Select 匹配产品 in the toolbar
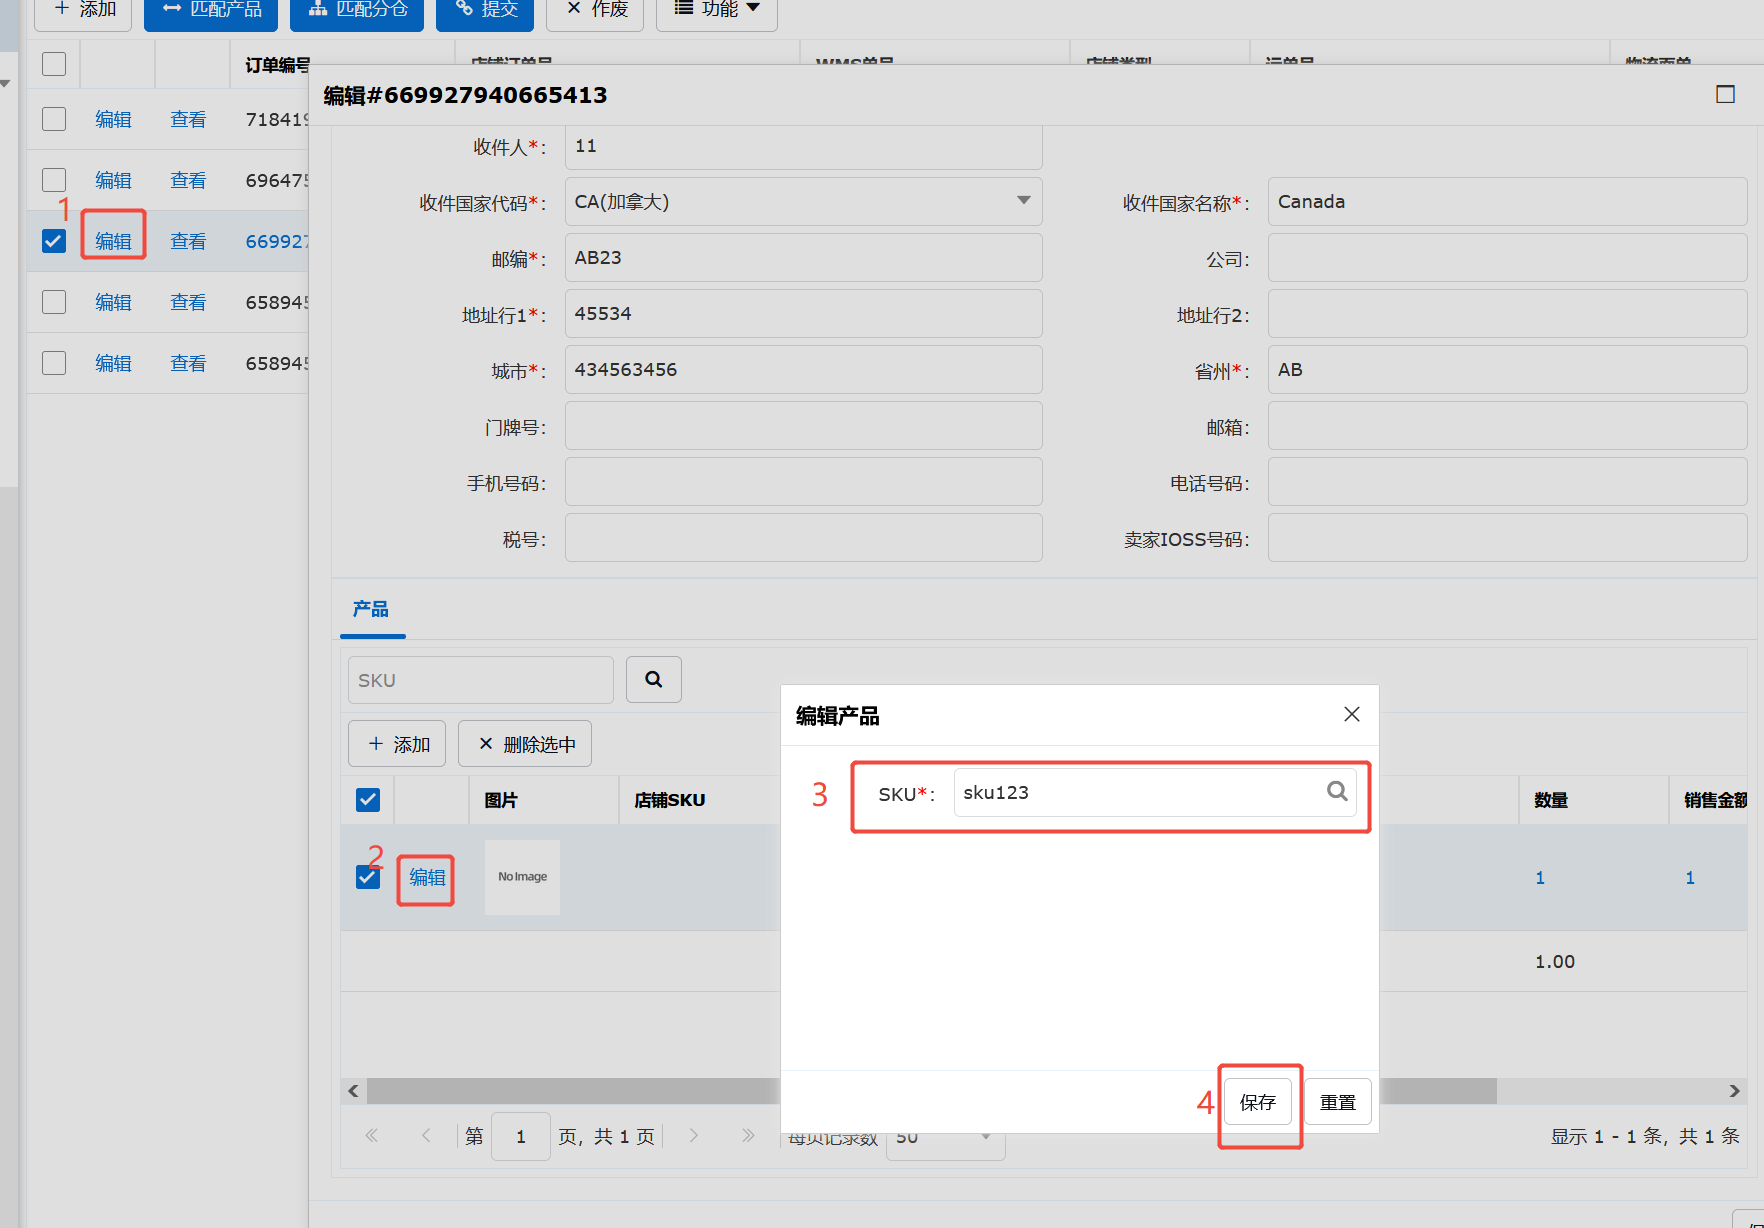Image resolution: width=1764 pixels, height=1228 pixels. pyautogui.click(x=210, y=9)
